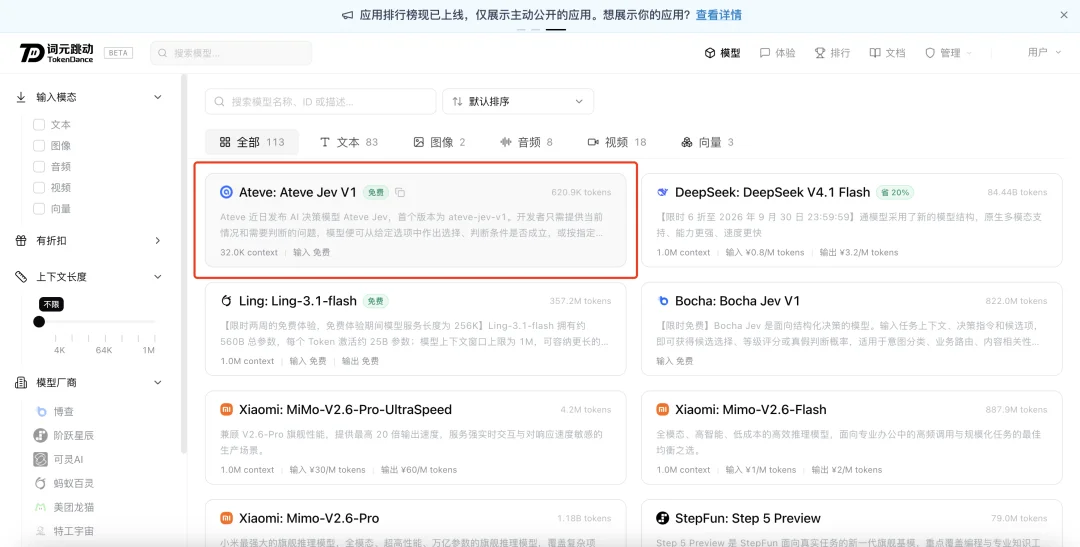The image size is (1080, 547).
Task: Check the 文本 input modality box
Action: pyautogui.click(x=39, y=125)
